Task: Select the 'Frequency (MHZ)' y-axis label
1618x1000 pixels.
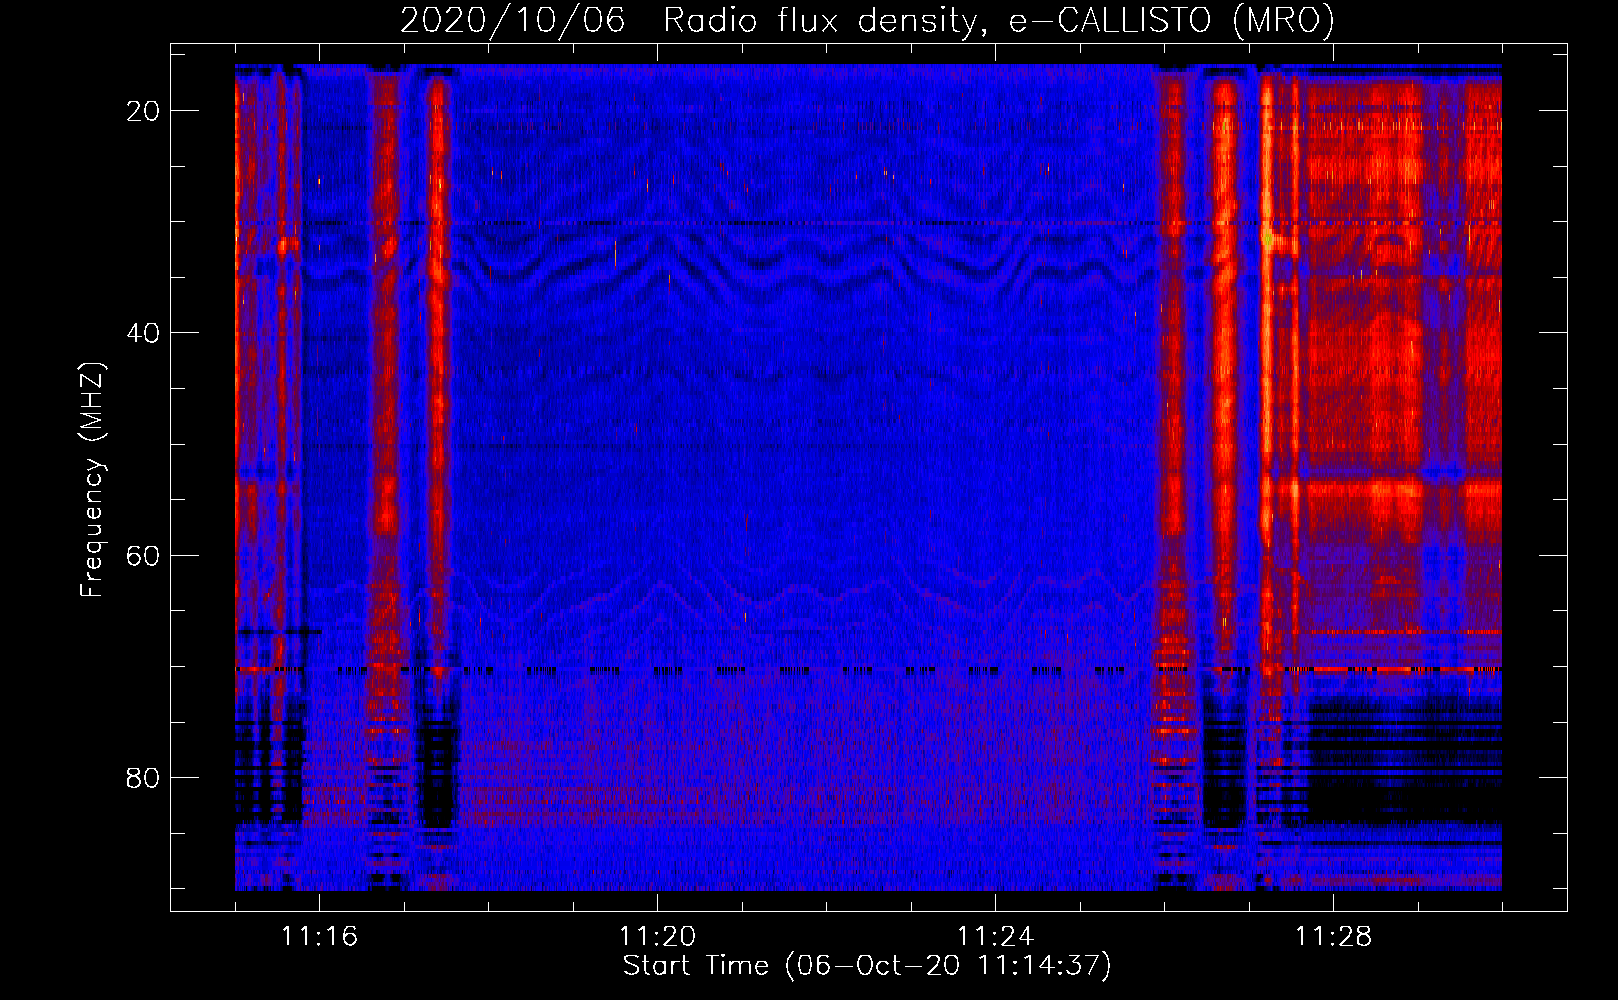Action: (x=92, y=480)
